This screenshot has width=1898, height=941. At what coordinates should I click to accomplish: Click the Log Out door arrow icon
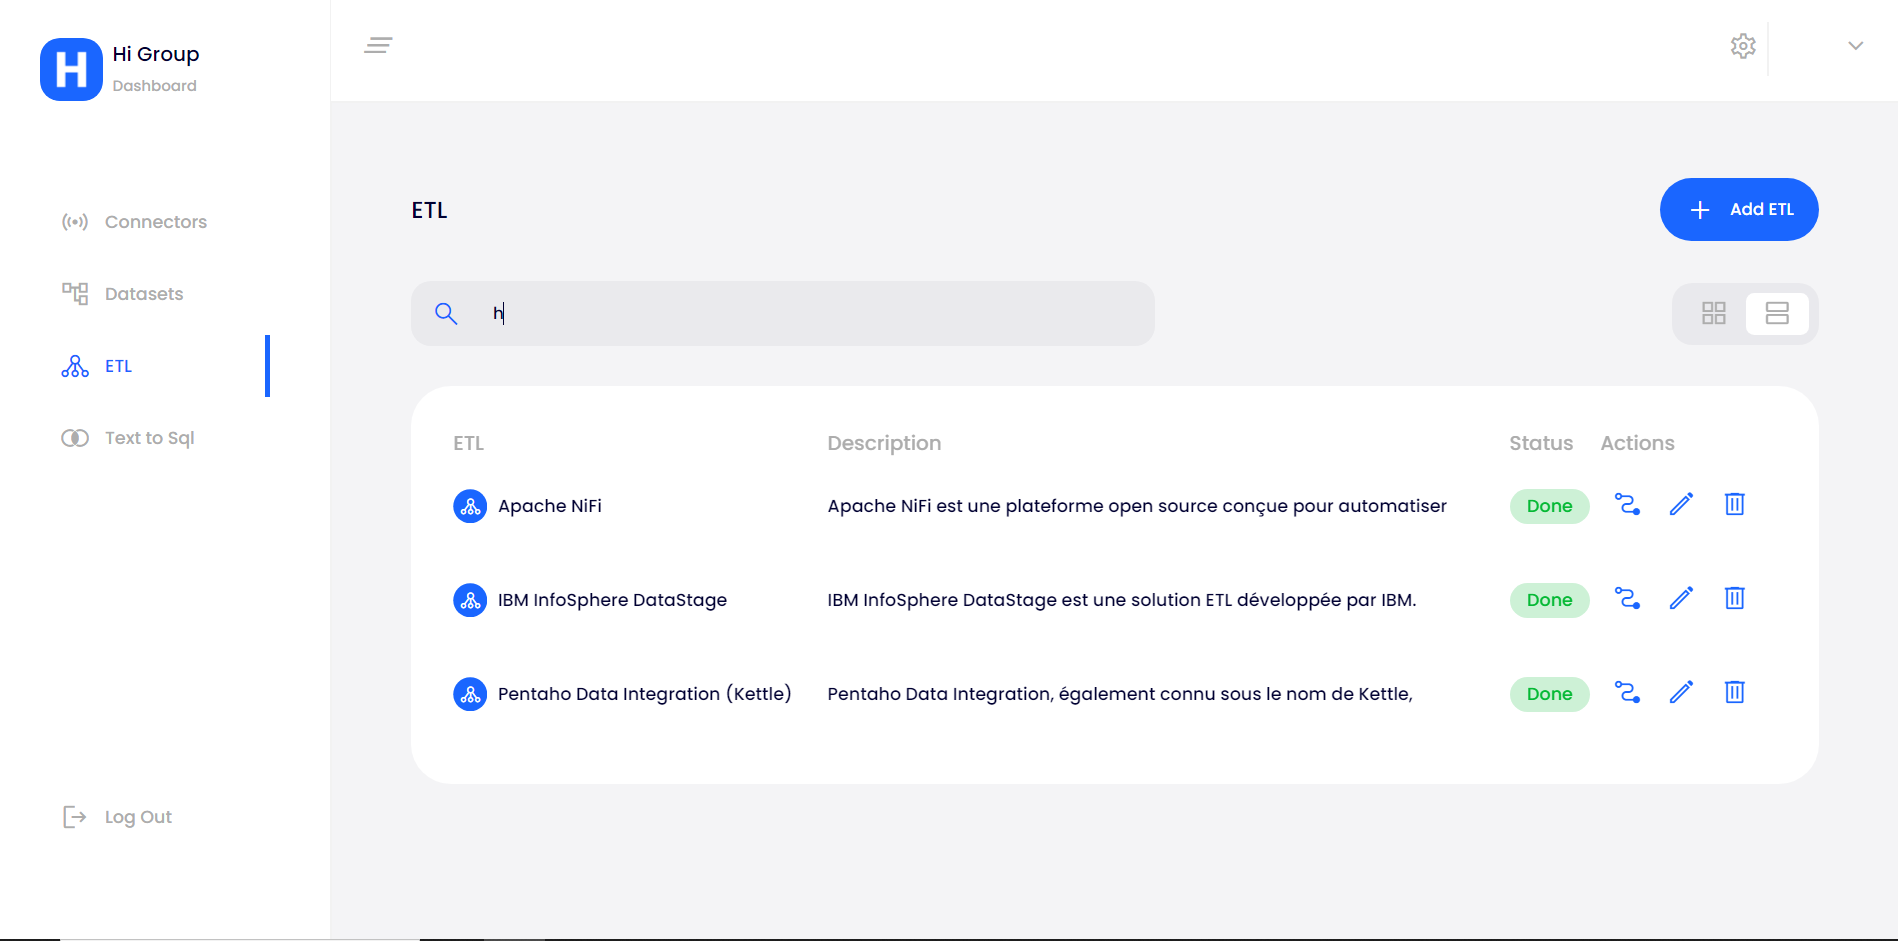point(75,817)
